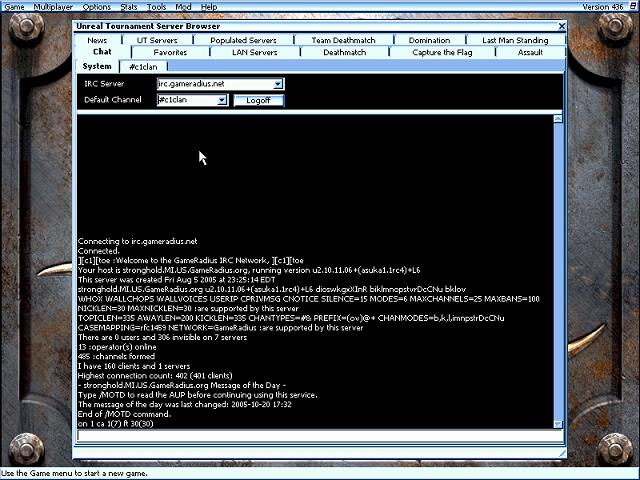Screen dimensions: 640x480
Task: Open the Multiplayer menu
Action: coord(53,7)
